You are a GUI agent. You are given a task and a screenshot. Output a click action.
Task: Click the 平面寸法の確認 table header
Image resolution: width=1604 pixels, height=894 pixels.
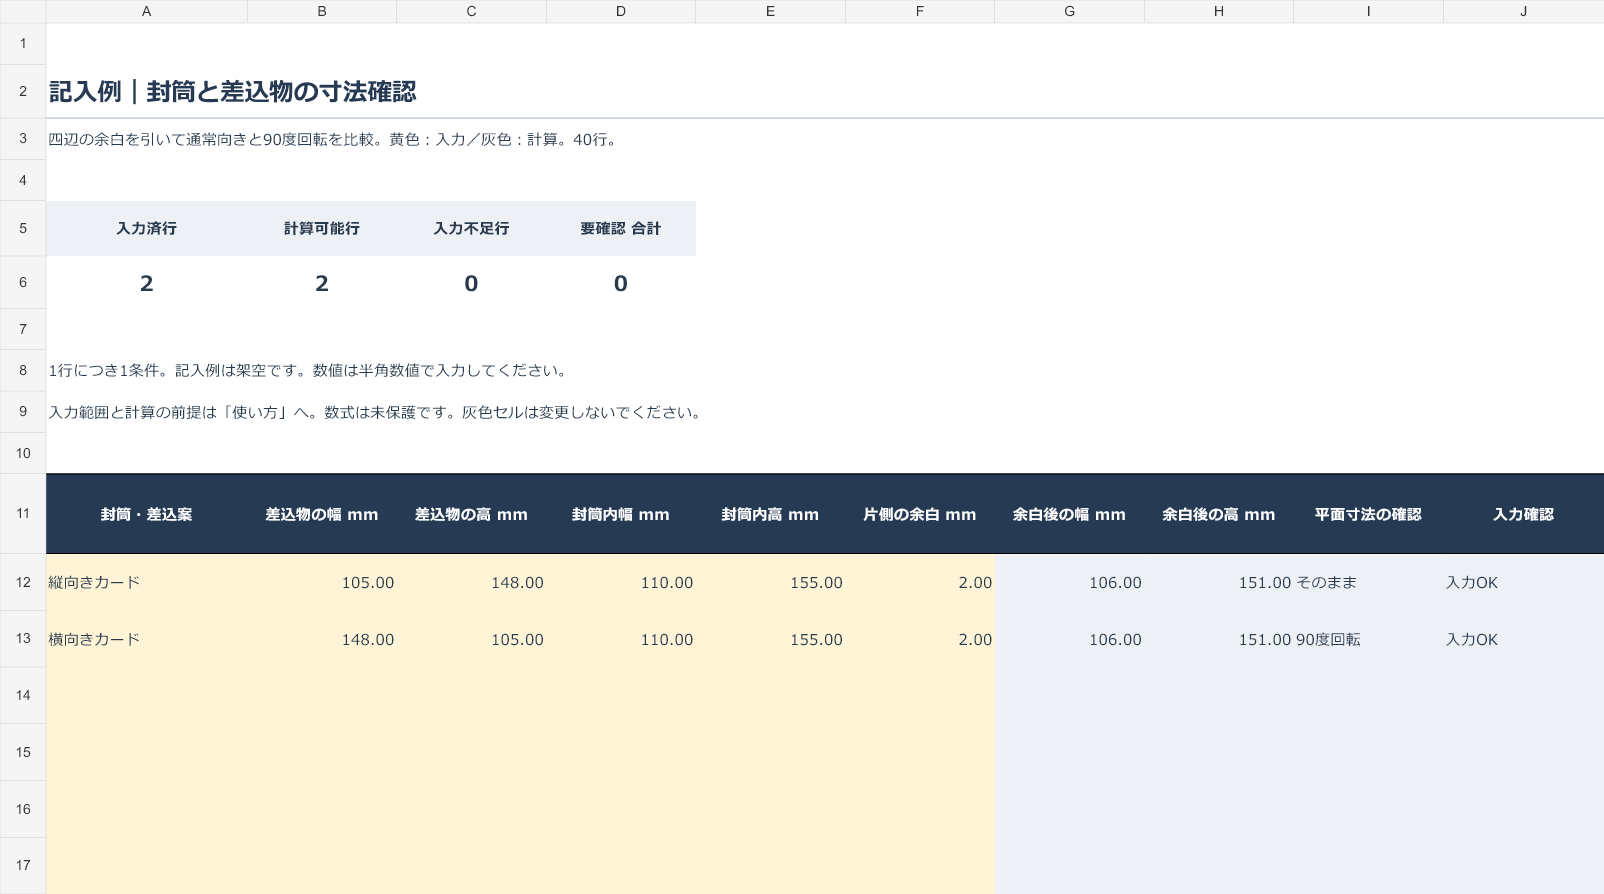1368,514
